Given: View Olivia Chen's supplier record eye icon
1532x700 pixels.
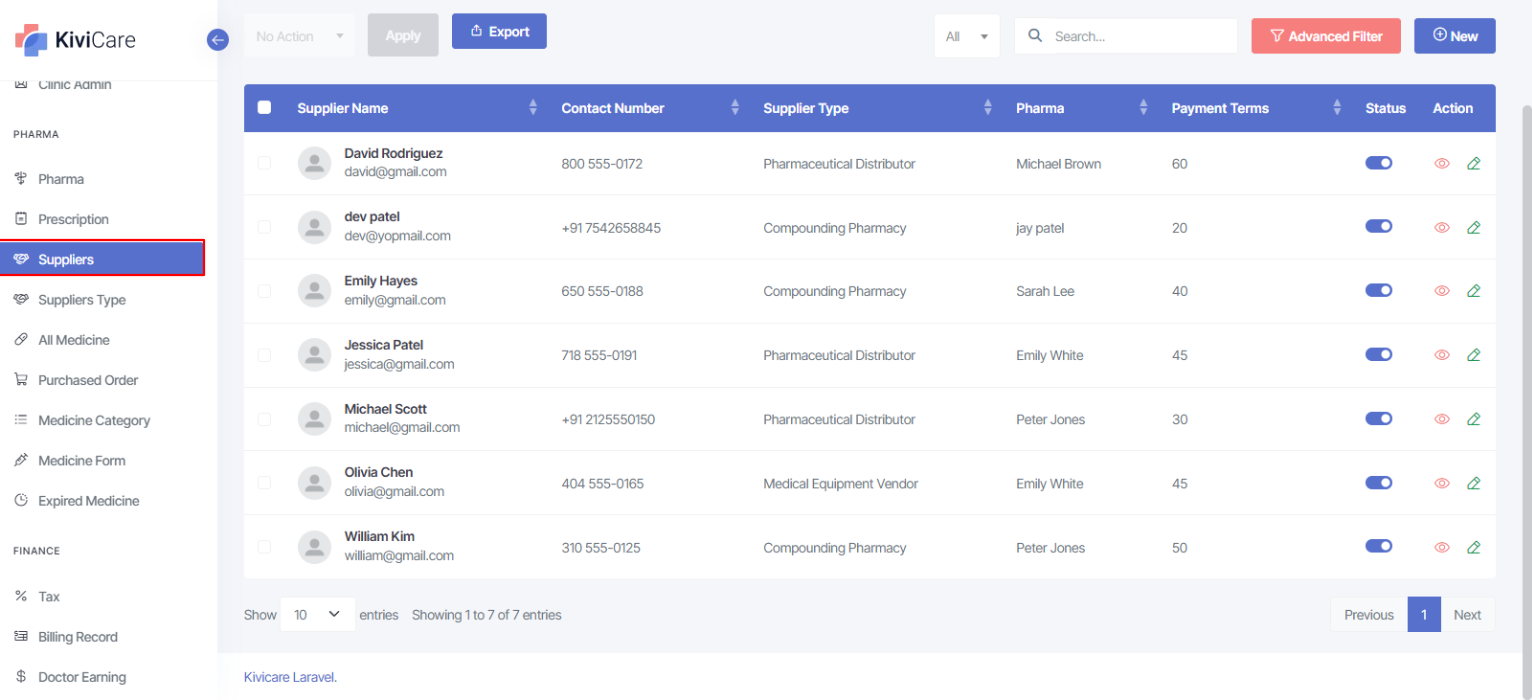Looking at the screenshot, I should (x=1441, y=483).
